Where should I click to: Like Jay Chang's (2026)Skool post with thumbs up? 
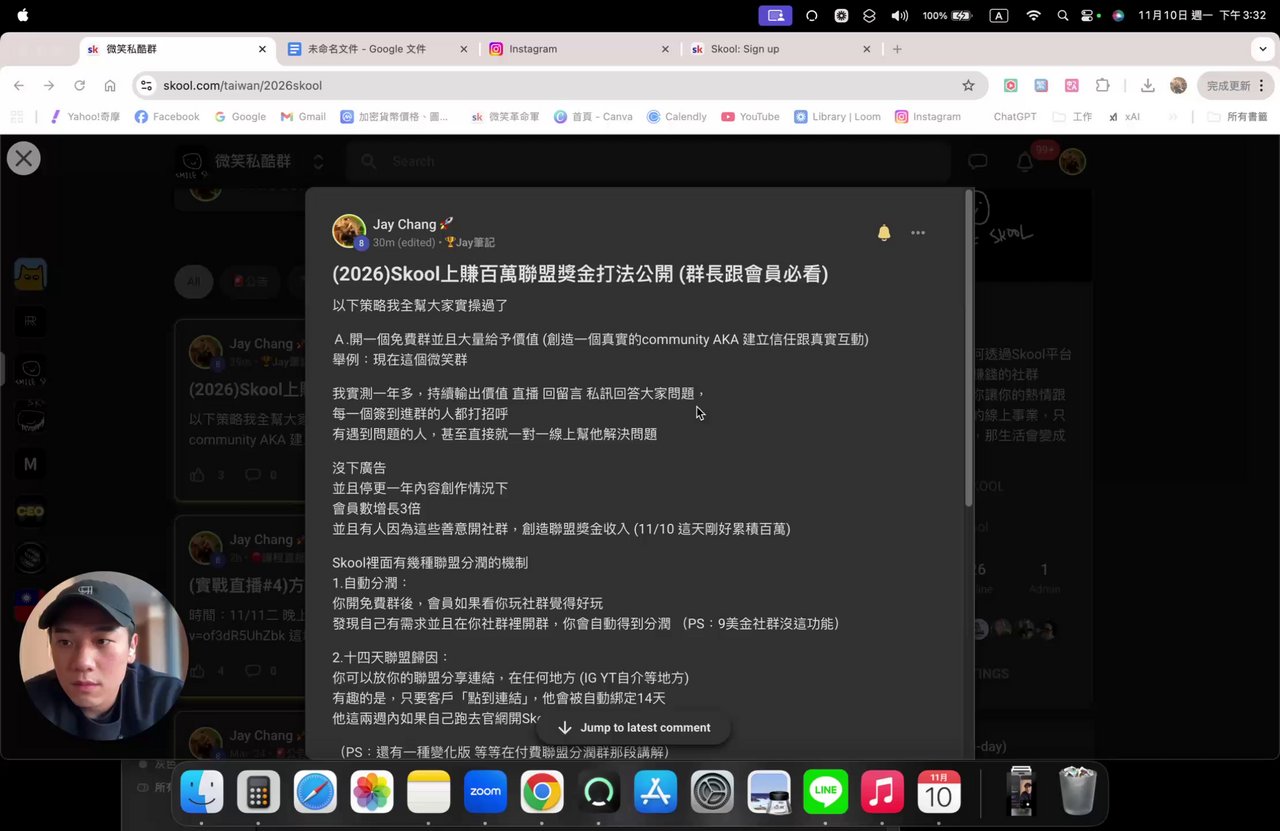[x=197, y=474]
